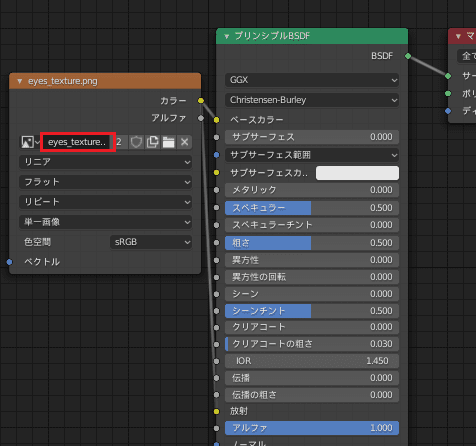Image resolution: width=476 pixels, height=446 pixels.
Task: Open the リニア interpolation dropdown
Action: (x=105, y=162)
